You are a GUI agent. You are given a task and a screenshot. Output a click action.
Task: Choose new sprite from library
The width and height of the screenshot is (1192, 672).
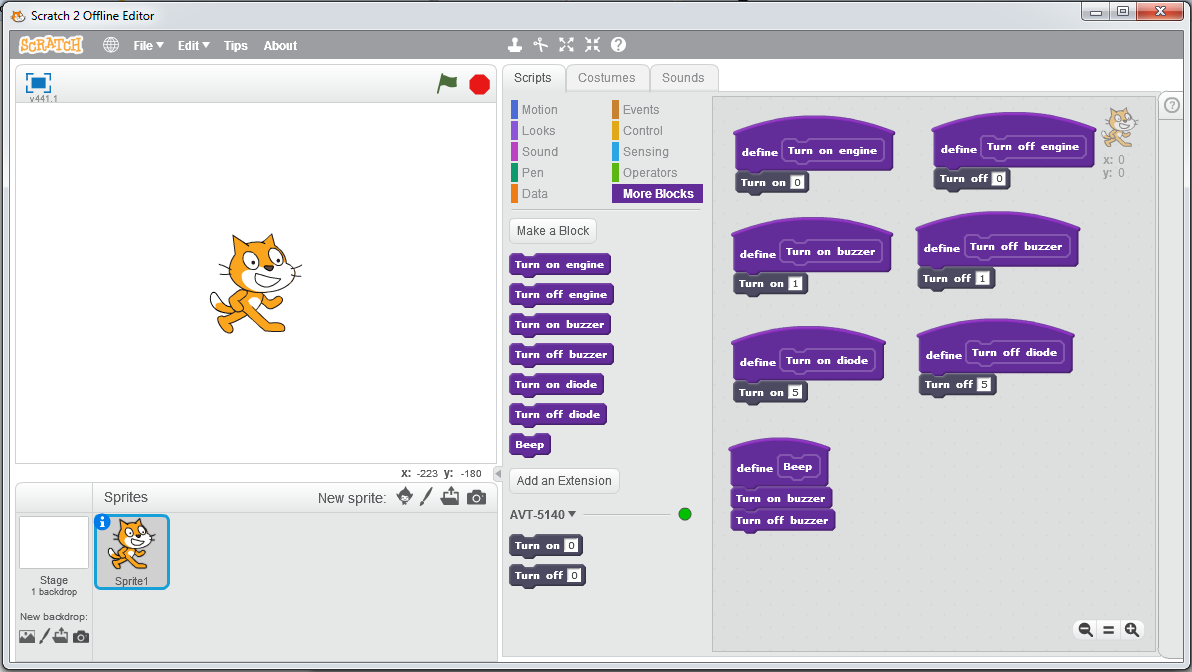[x=404, y=496]
